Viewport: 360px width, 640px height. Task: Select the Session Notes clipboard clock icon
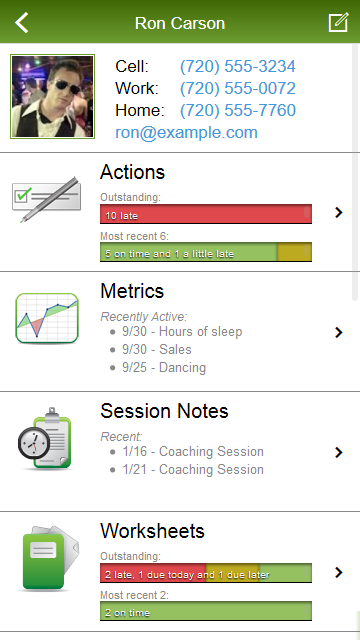click(46, 438)
